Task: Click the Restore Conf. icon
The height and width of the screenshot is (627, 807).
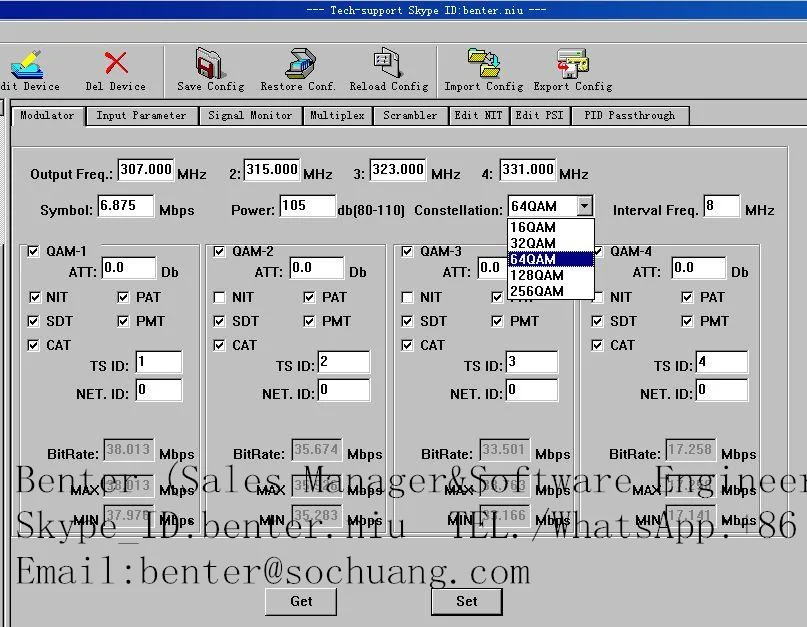Action: pos(301,63)
